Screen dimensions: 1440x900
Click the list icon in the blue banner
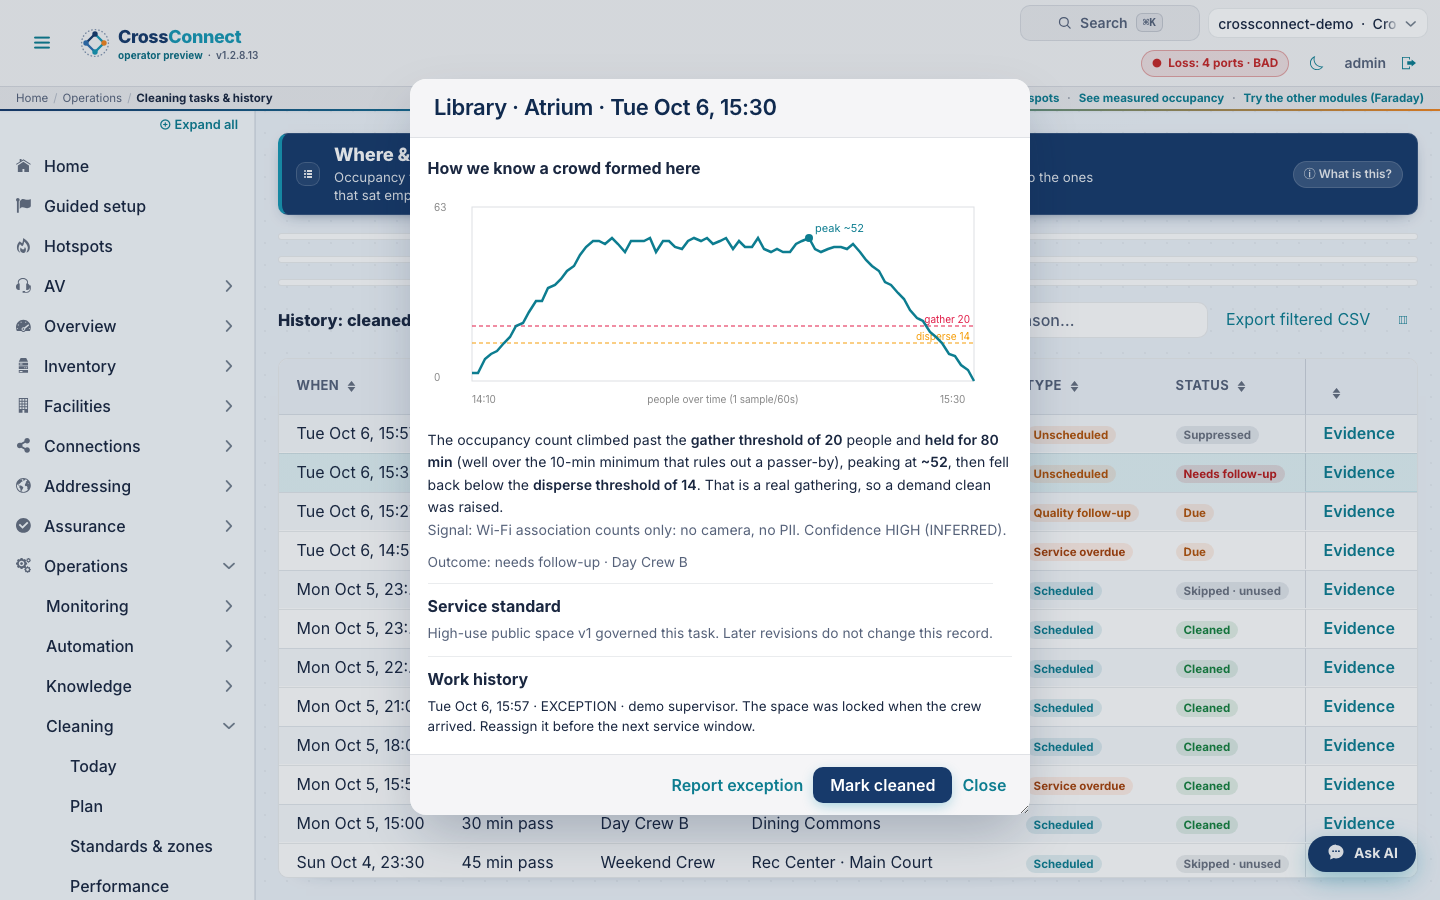pyautogui.click(x=308, y=174)
